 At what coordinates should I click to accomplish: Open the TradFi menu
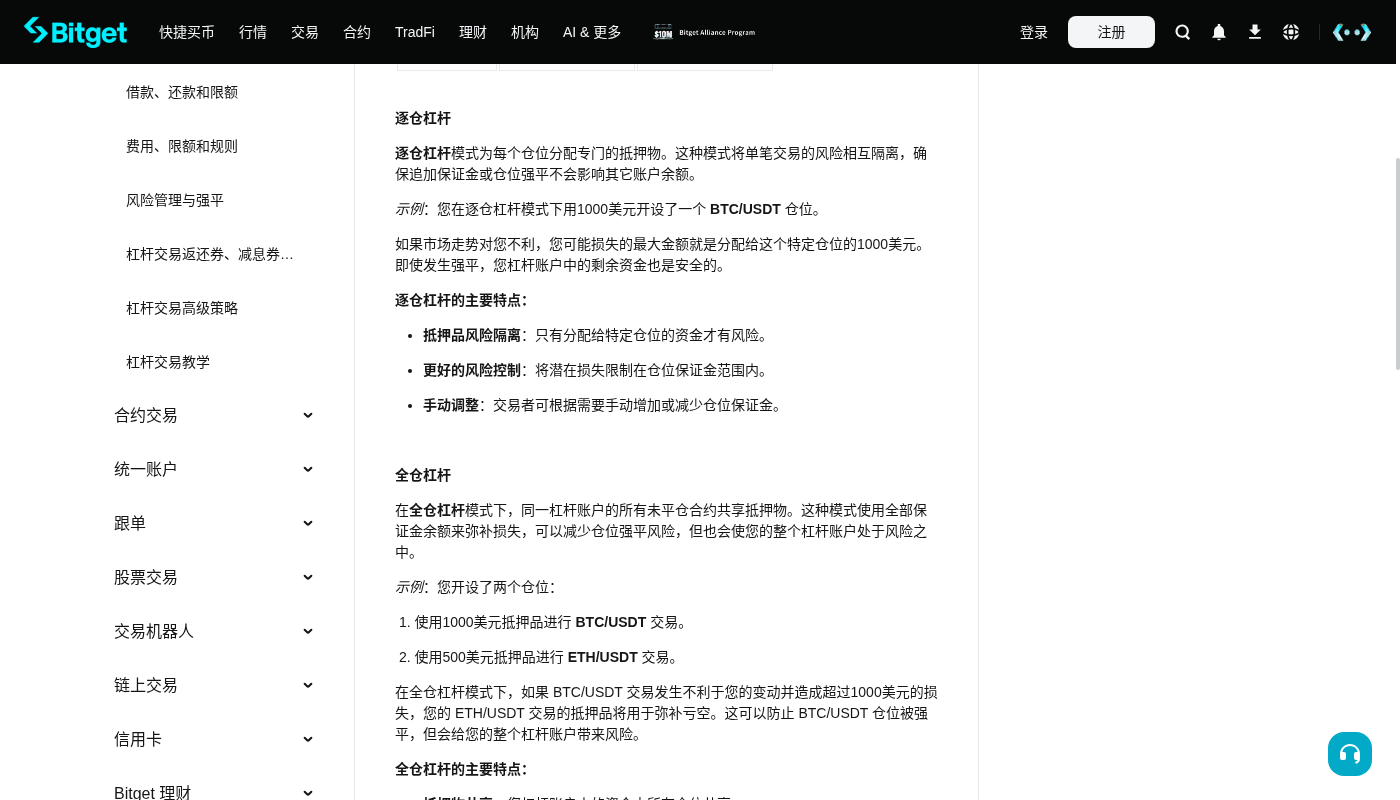[415, 32]
